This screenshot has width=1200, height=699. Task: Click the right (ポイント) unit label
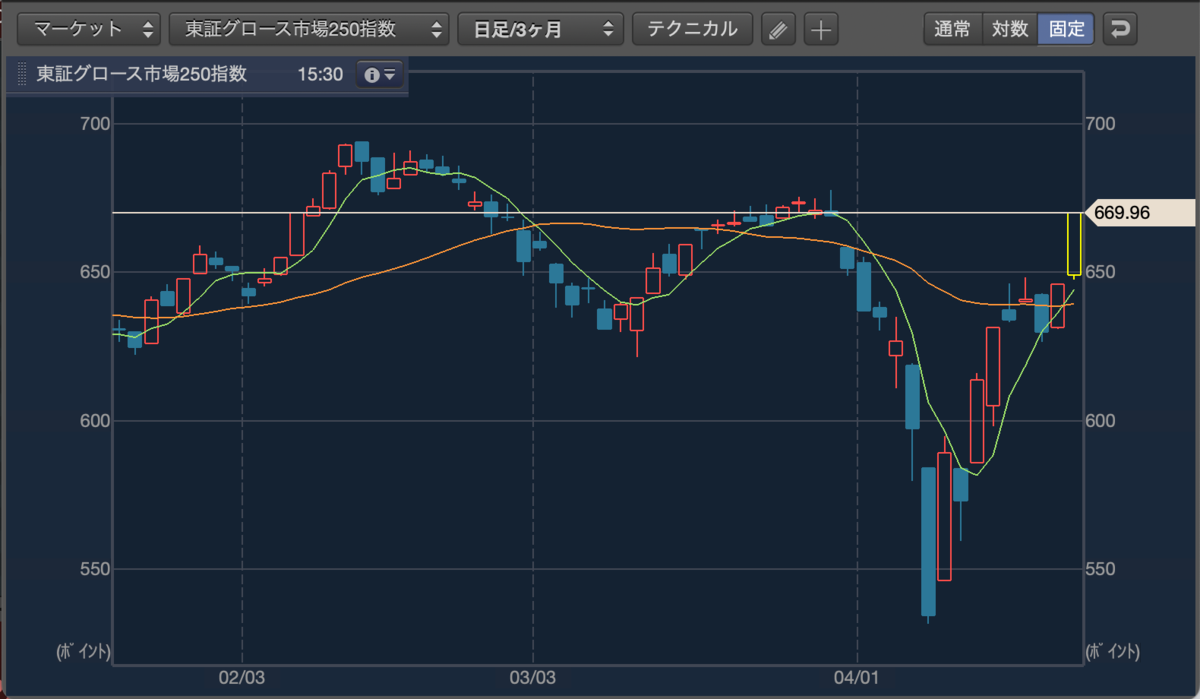pos(1111,652)
